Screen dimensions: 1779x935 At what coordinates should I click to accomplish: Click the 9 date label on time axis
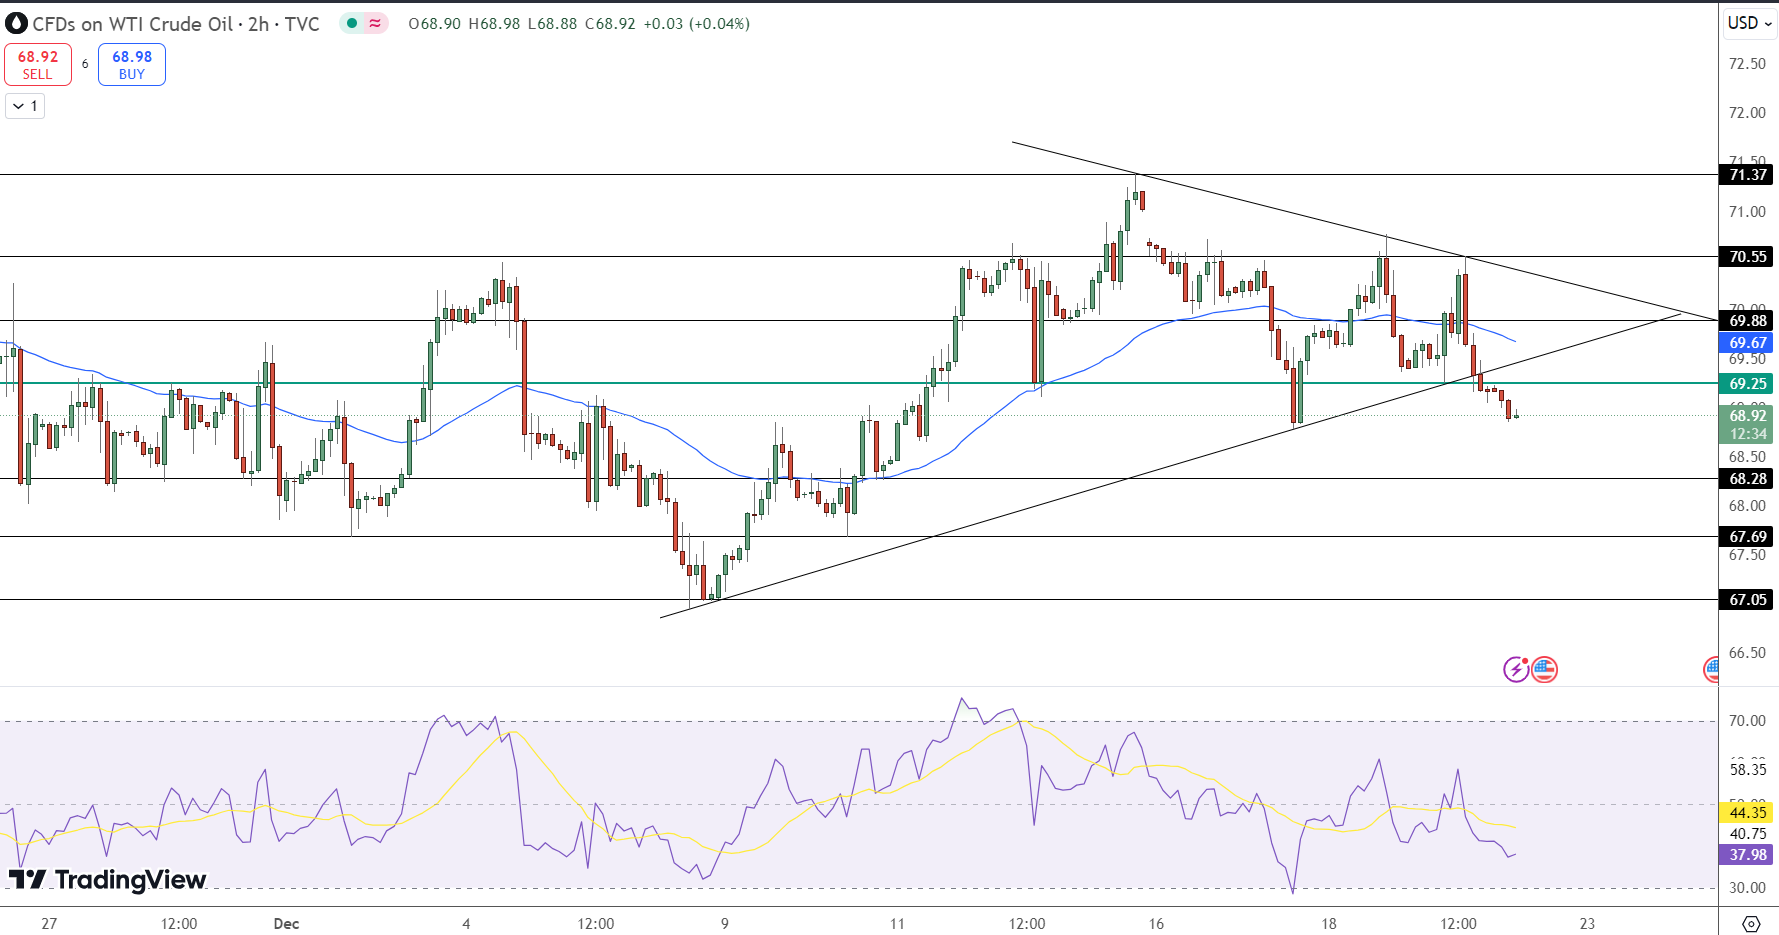pos(725,923)
